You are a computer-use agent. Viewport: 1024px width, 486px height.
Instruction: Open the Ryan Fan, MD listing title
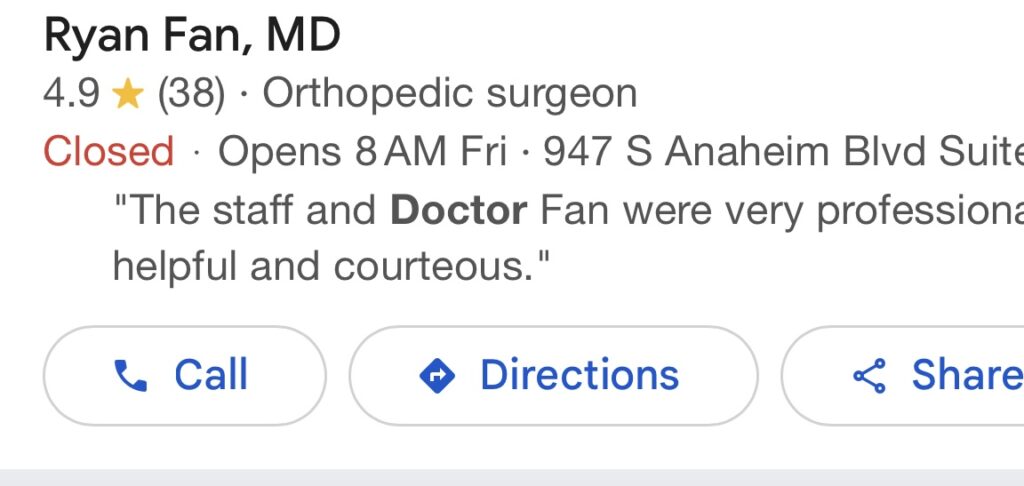192,37
